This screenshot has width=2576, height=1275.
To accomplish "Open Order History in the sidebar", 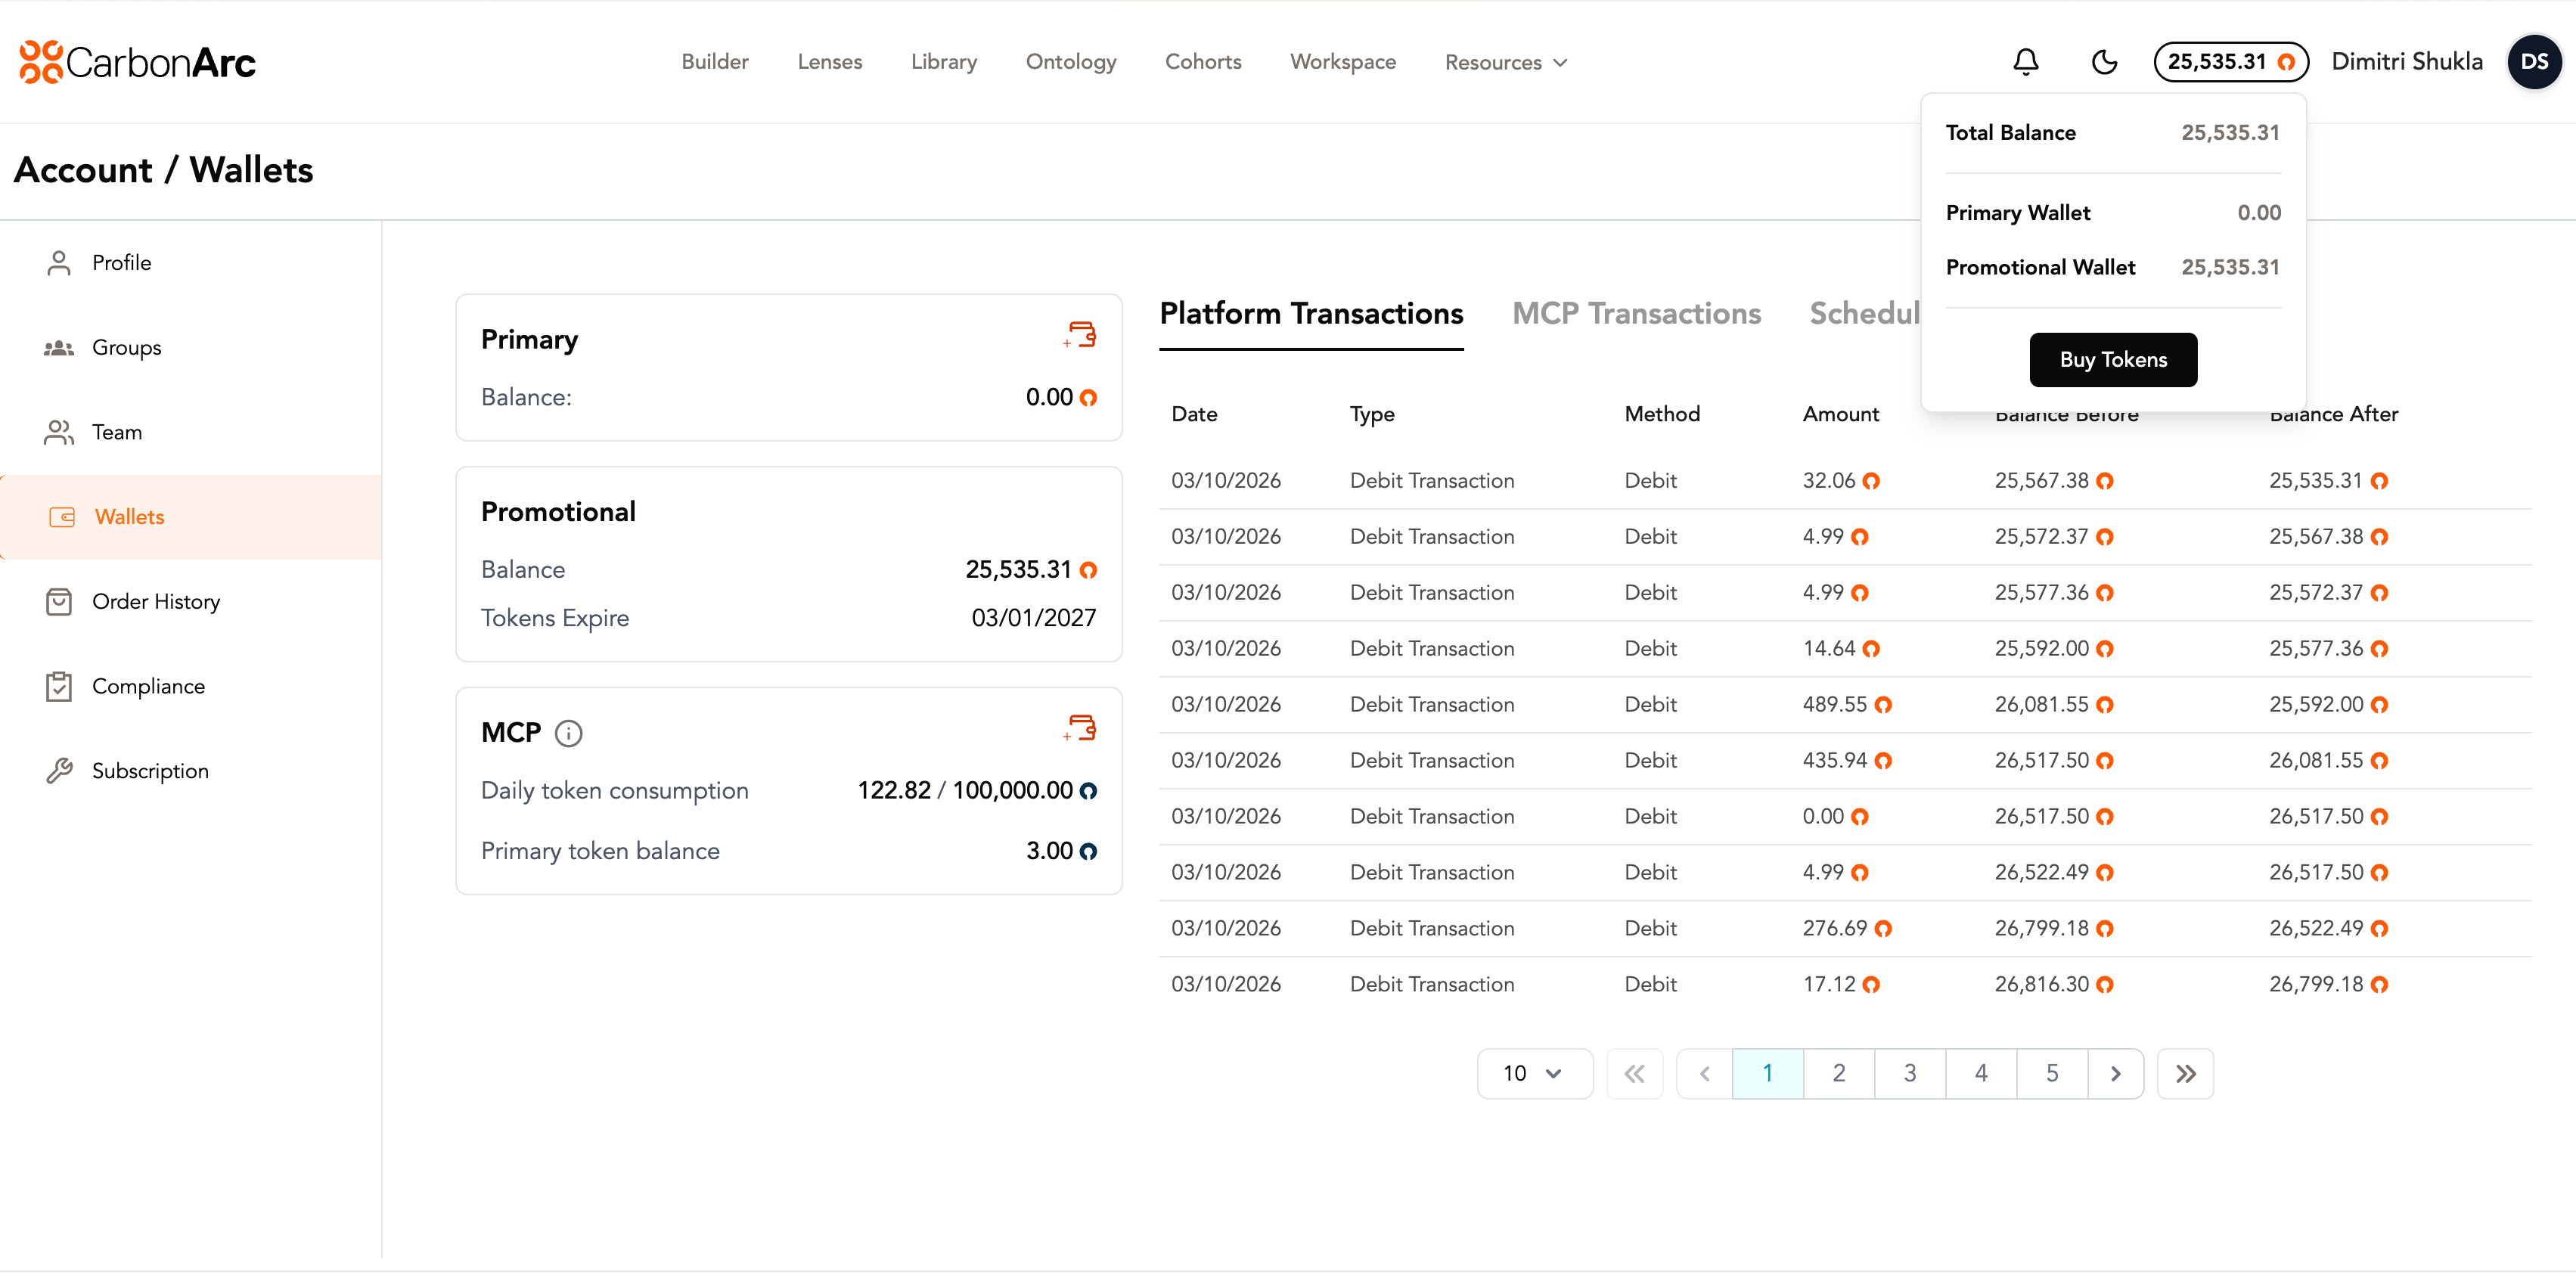I will pos(155,601).
